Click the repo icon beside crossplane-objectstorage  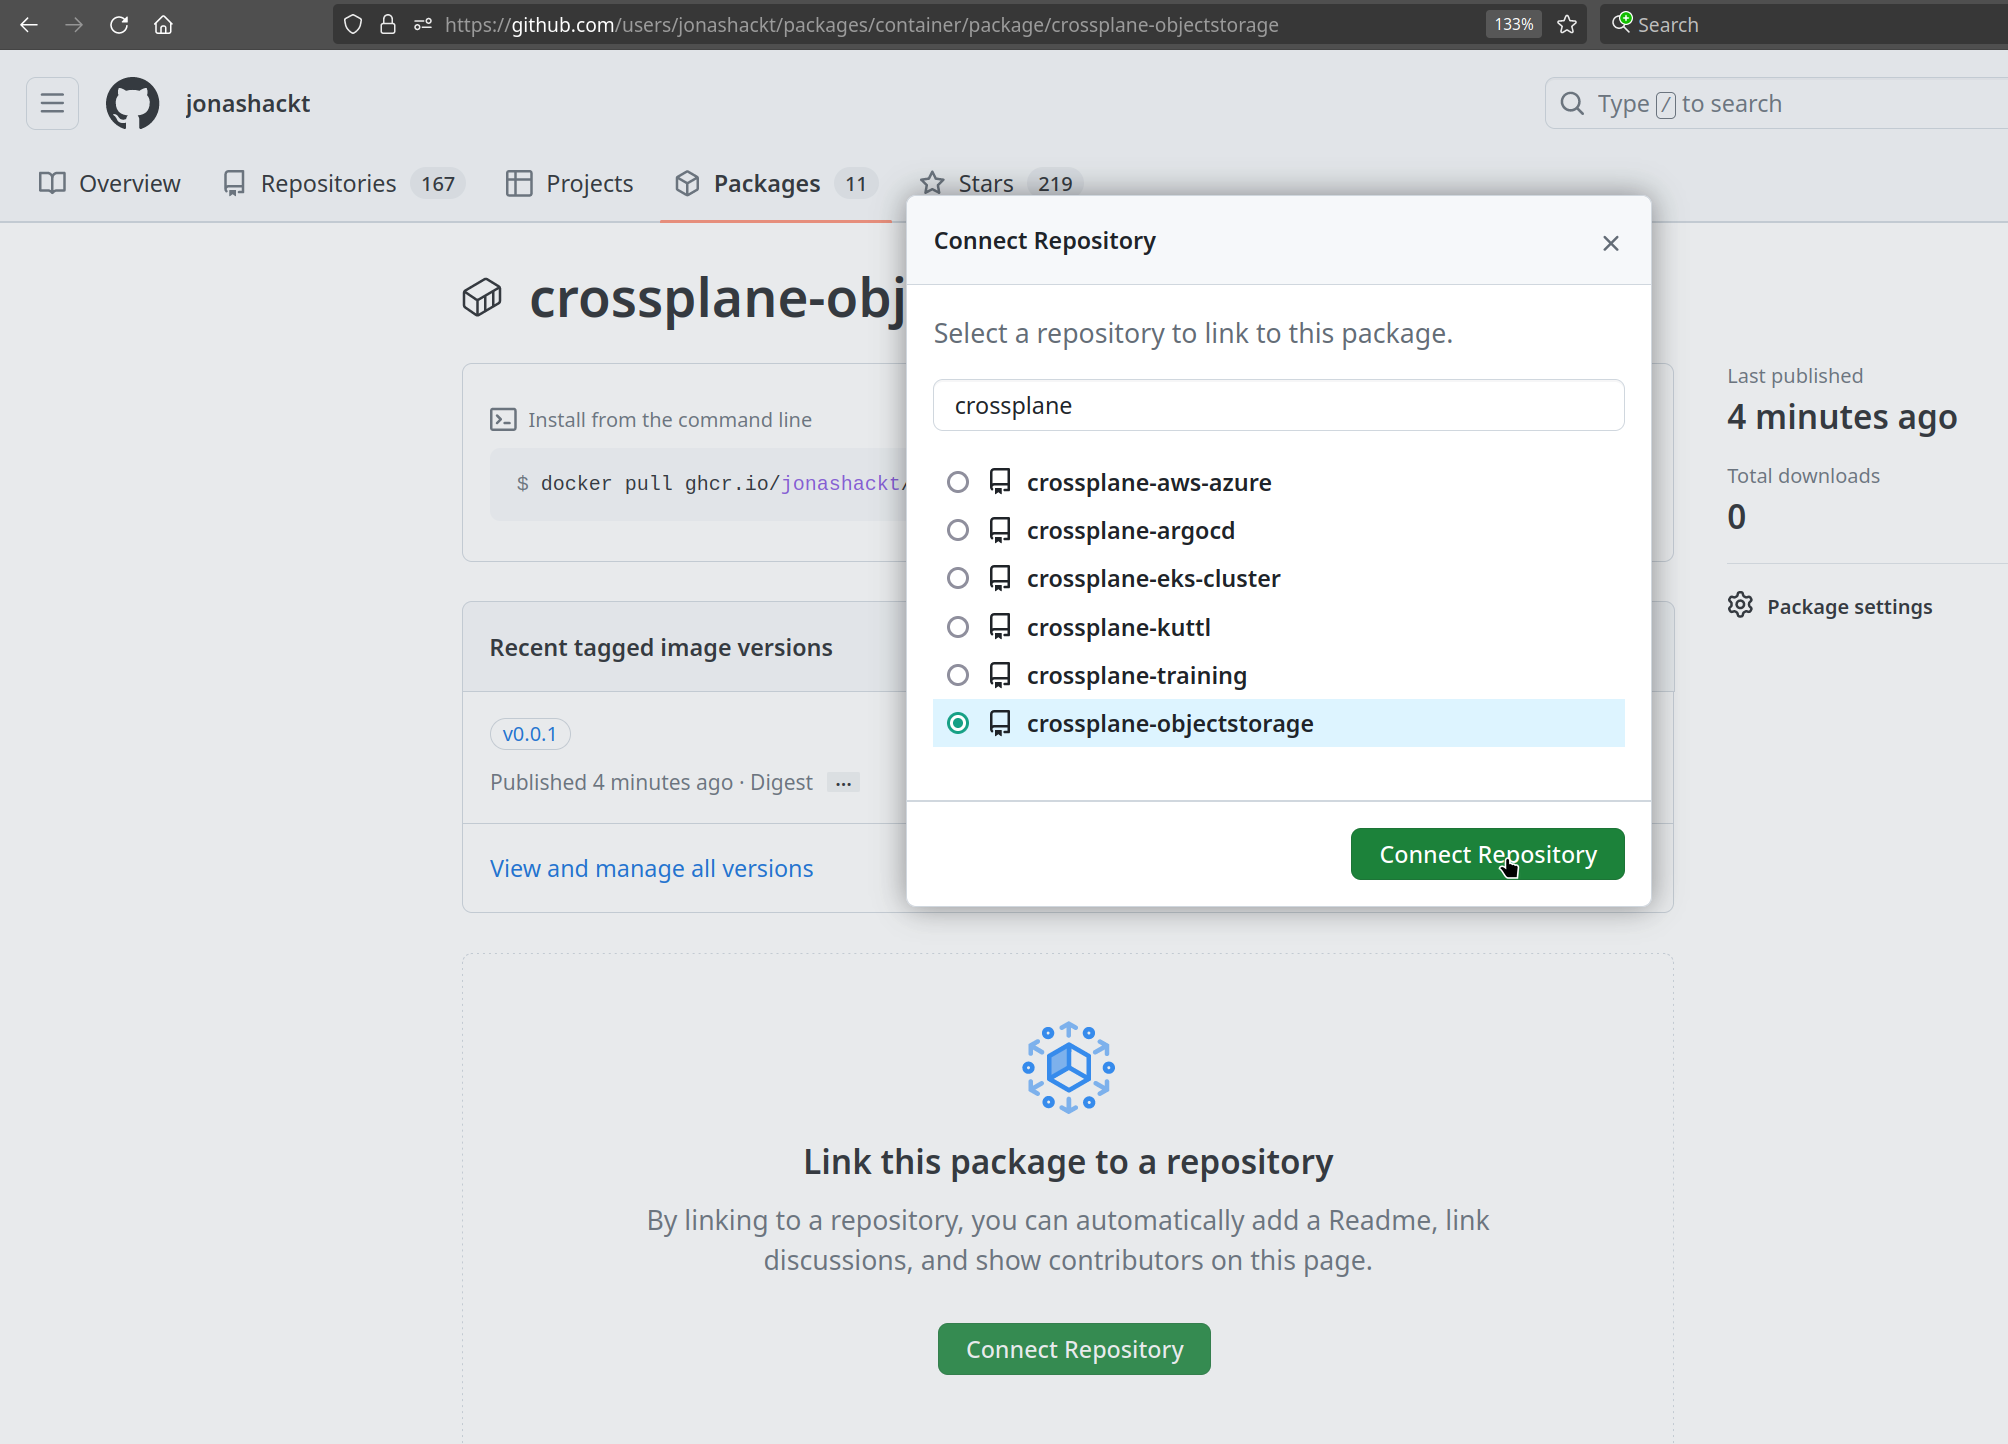[x=999, y=723]
